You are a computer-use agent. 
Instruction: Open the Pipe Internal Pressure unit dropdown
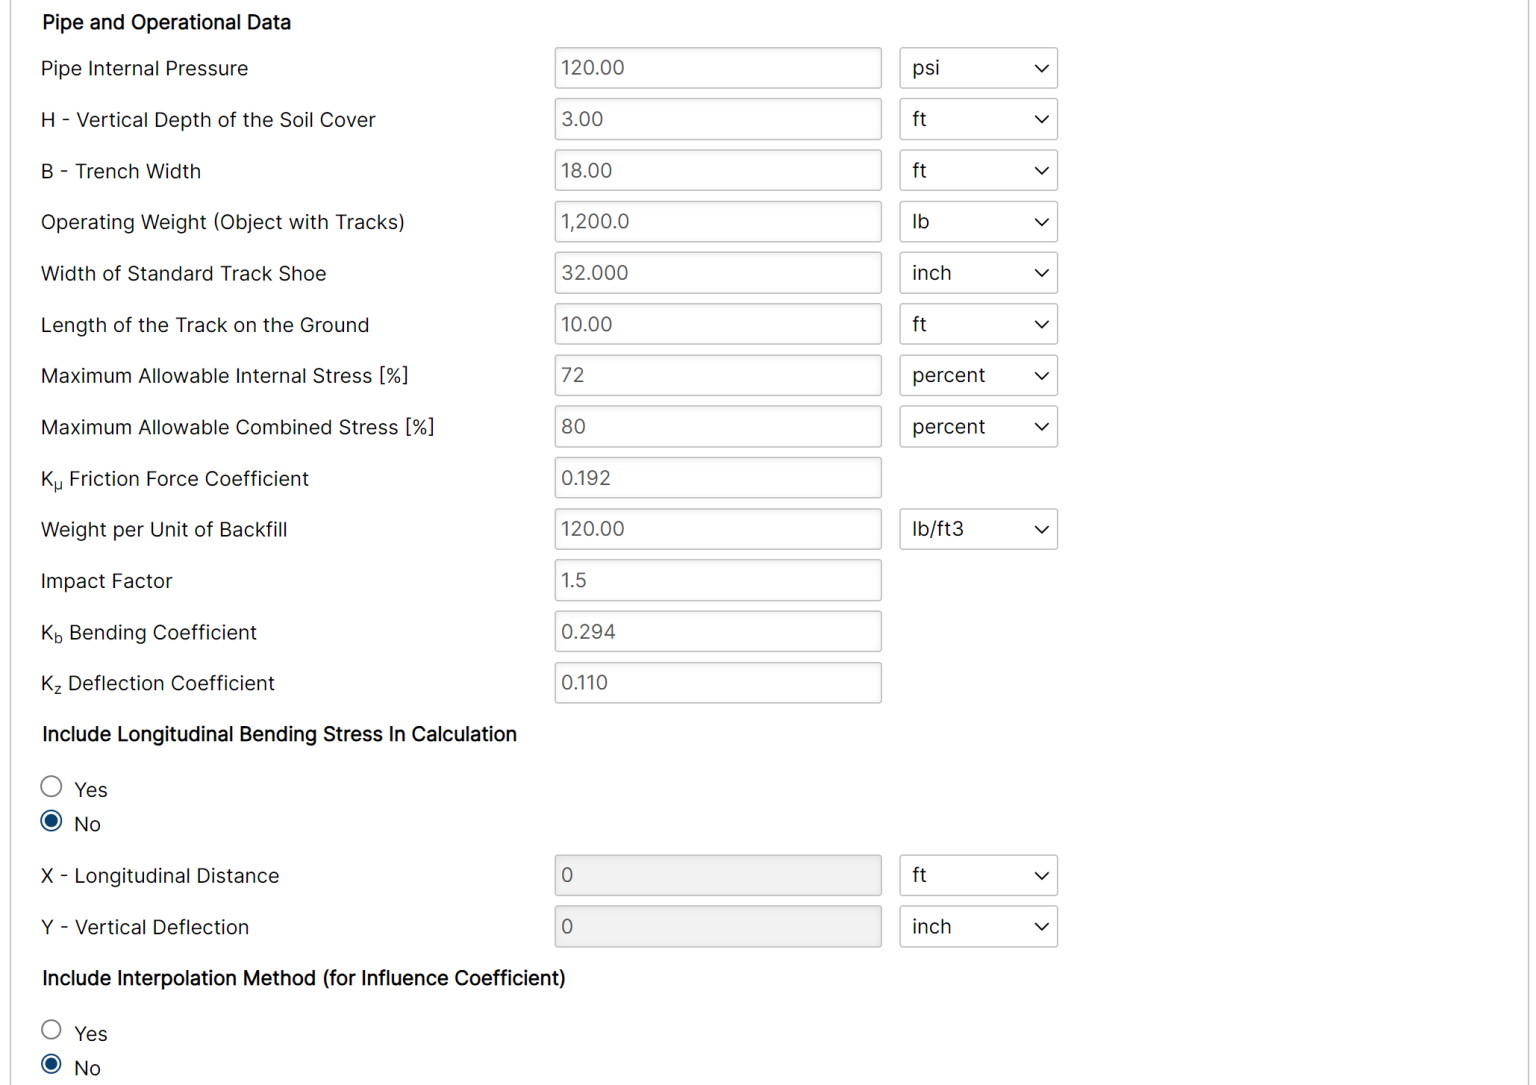pyautogui.click(x=977, y=67)
